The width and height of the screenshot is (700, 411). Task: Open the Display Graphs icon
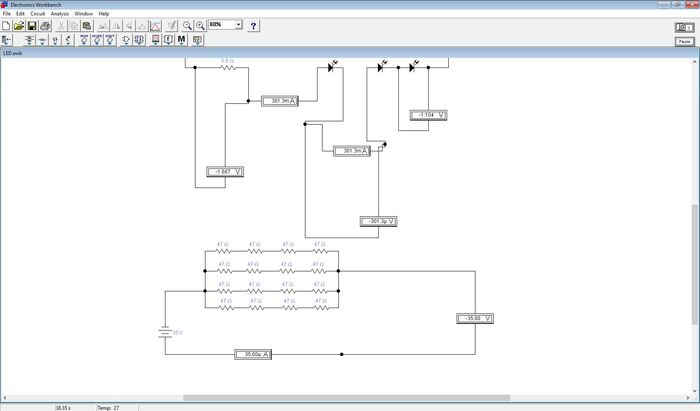point(156,25)
